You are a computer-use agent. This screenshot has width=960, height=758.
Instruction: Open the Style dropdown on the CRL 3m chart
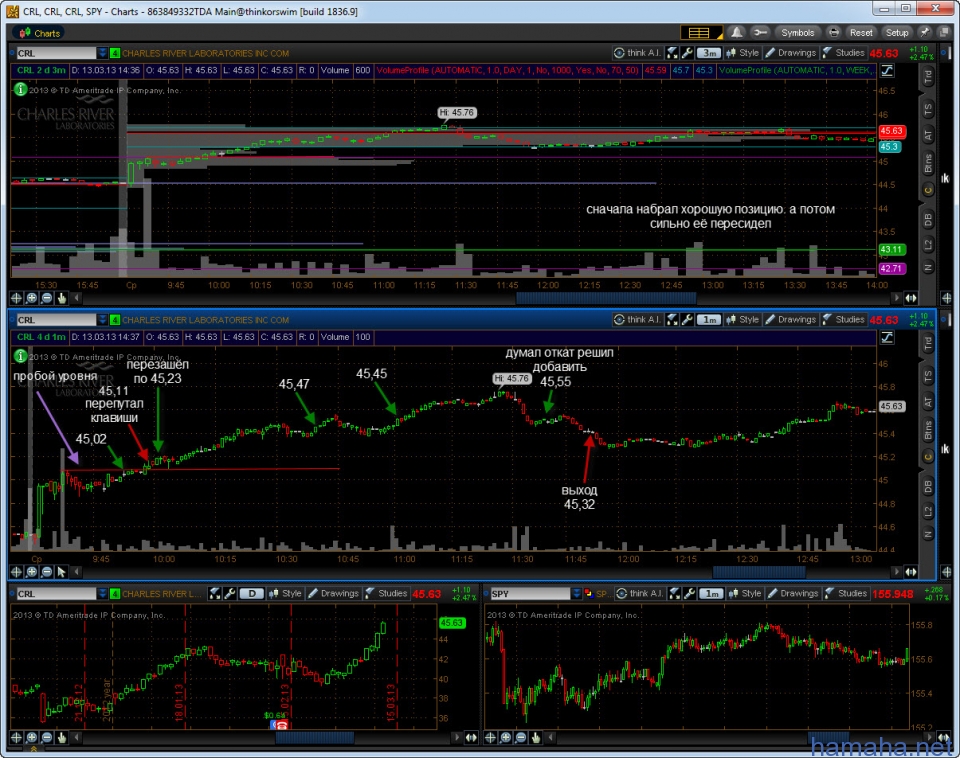point(743,53)
